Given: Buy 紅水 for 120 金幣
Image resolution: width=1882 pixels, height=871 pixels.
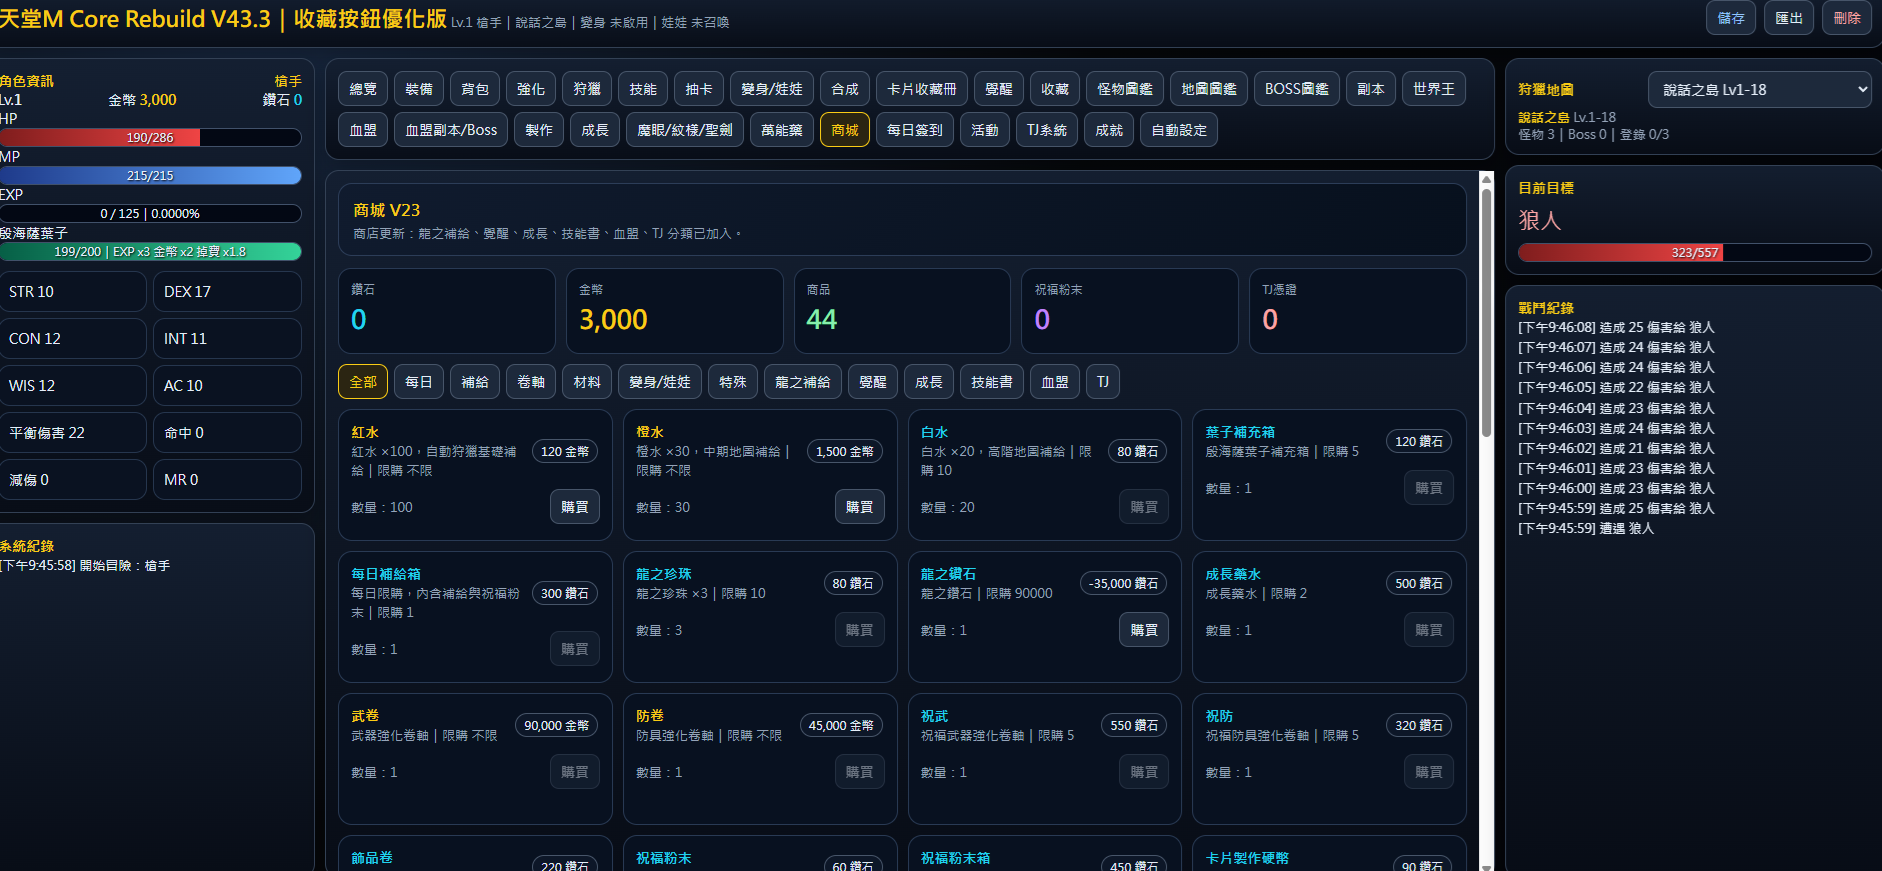Looking at the screenshot, I should (575, 507).
